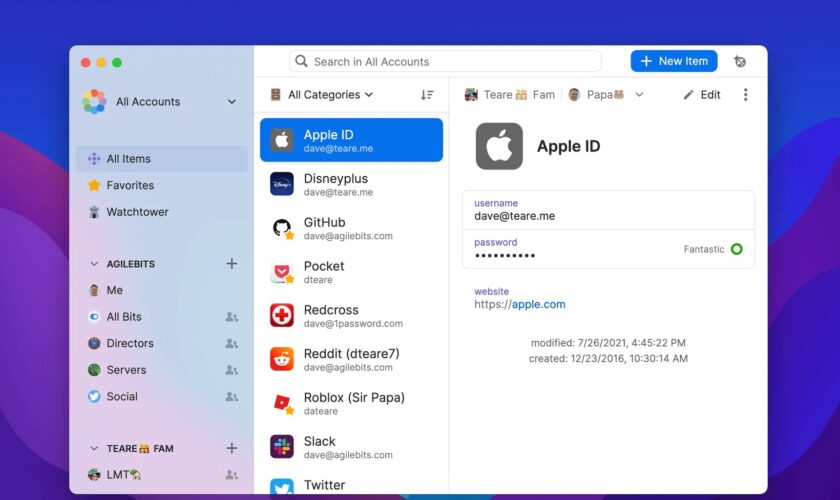This screenshot has width=840, height=500.
Task: Click shared people icon next to Servers
Action: click(x=231, y=370)
